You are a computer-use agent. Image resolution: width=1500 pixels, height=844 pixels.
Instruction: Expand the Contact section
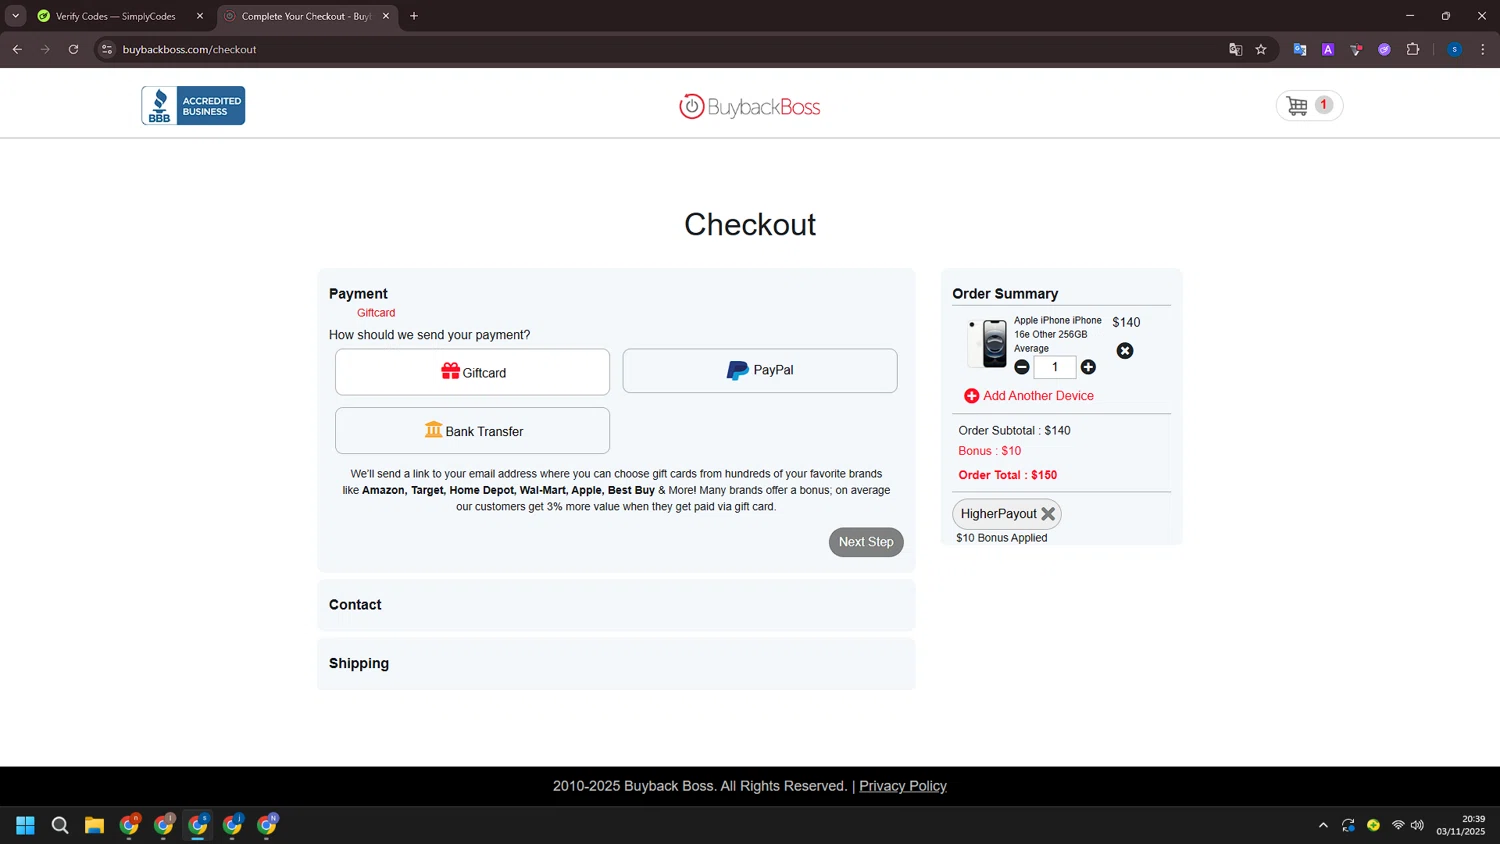[616, 605]
